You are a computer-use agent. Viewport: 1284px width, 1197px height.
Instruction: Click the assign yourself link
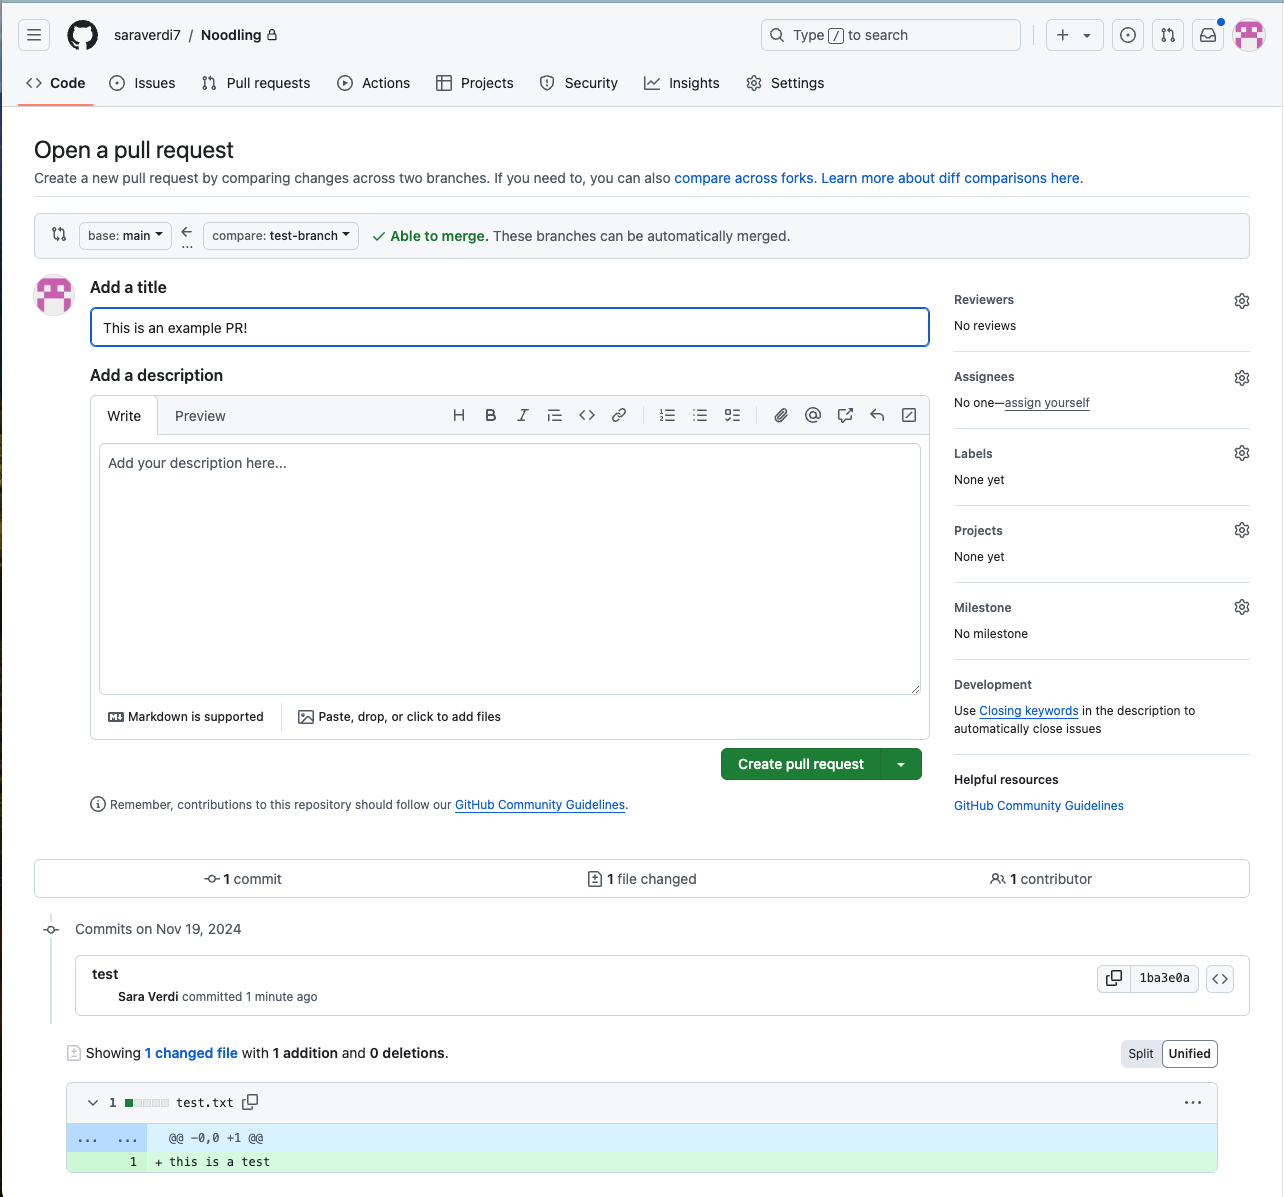click(x=1047, y=403)
